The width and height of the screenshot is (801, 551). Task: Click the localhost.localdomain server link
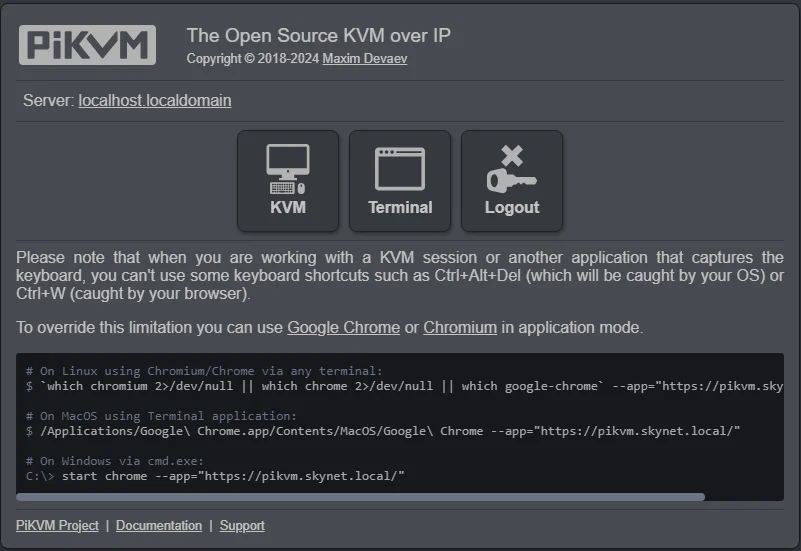pos(155,100)
